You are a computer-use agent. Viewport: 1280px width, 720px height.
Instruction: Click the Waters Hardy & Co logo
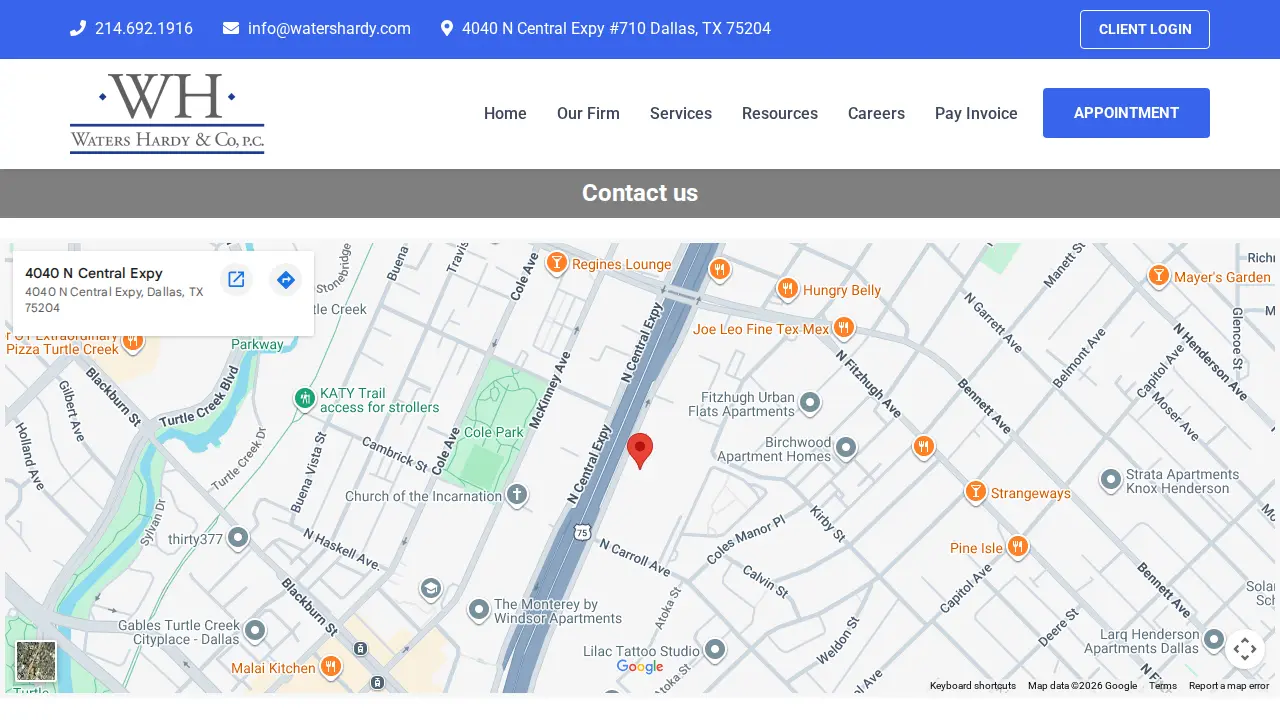click(x=167, y=113)
